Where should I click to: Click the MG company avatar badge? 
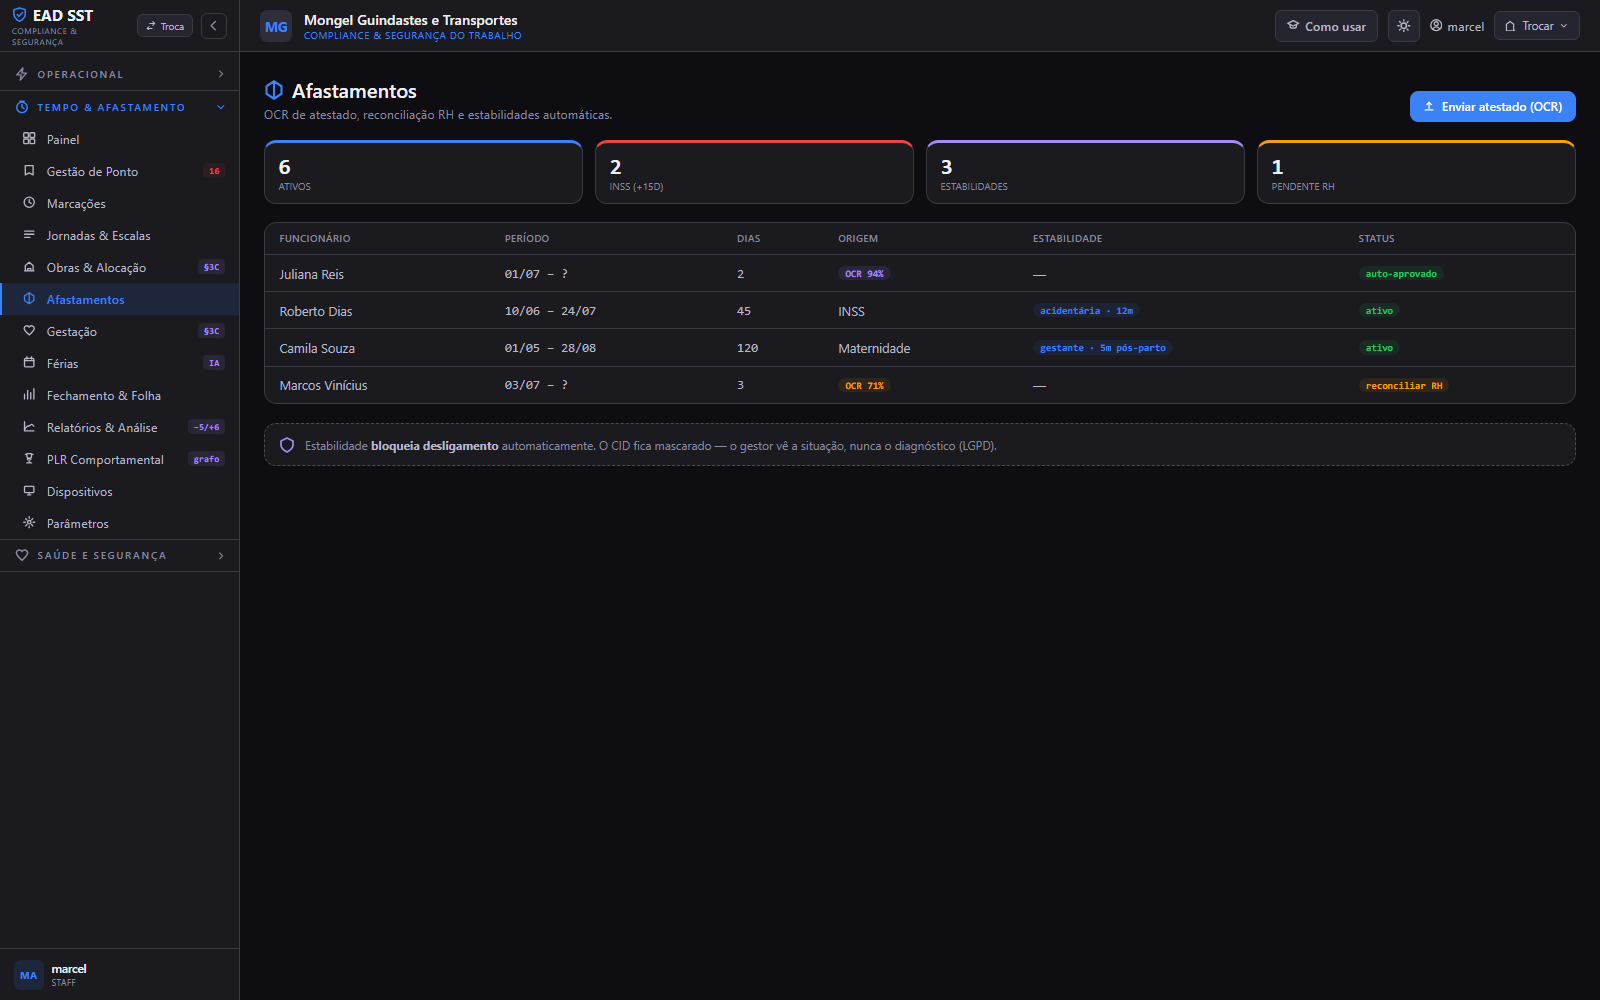[x=276, y=27]
